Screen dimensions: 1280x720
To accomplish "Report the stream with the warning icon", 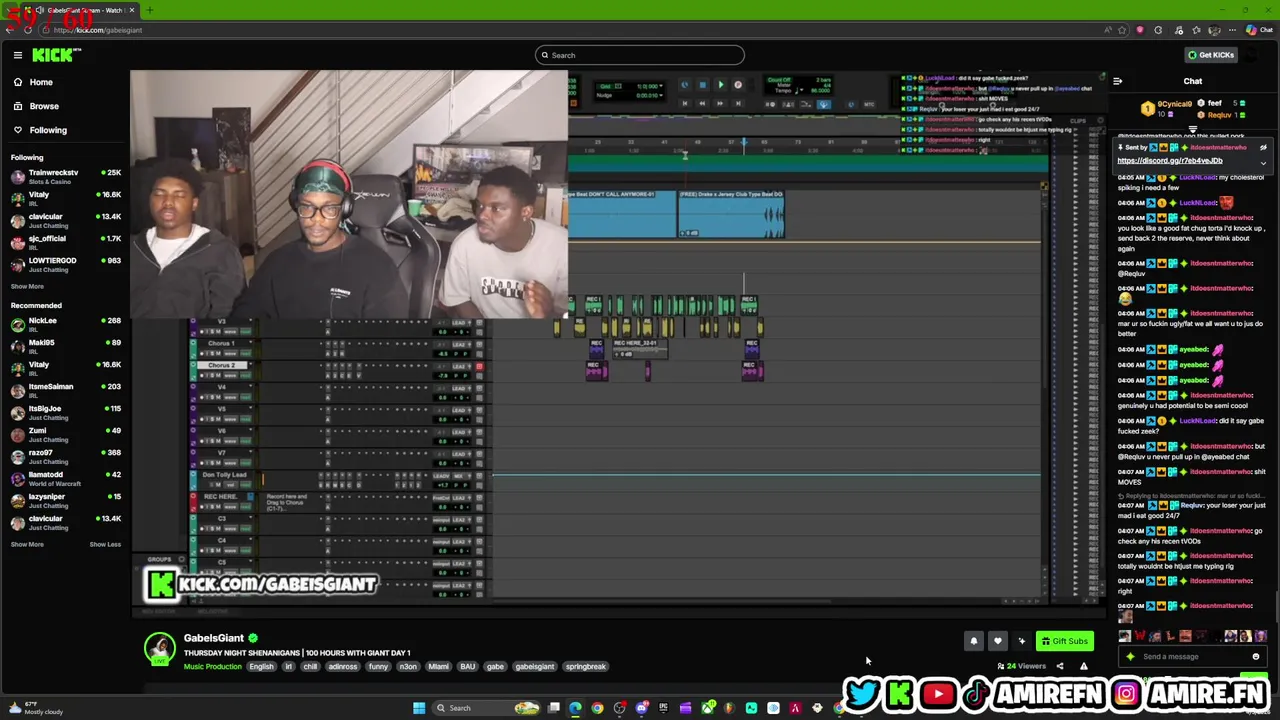I will 1083,666.
